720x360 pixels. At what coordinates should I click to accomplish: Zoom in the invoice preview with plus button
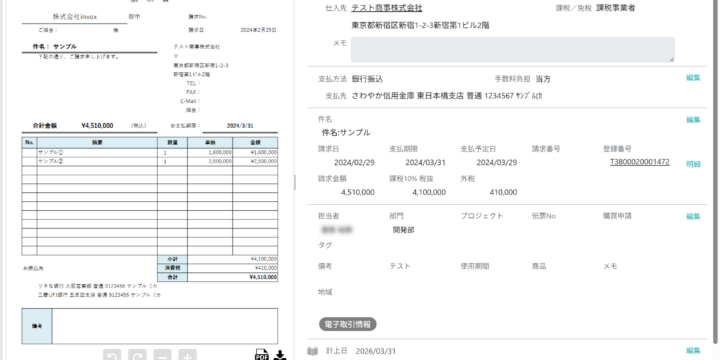pos(188,355)
